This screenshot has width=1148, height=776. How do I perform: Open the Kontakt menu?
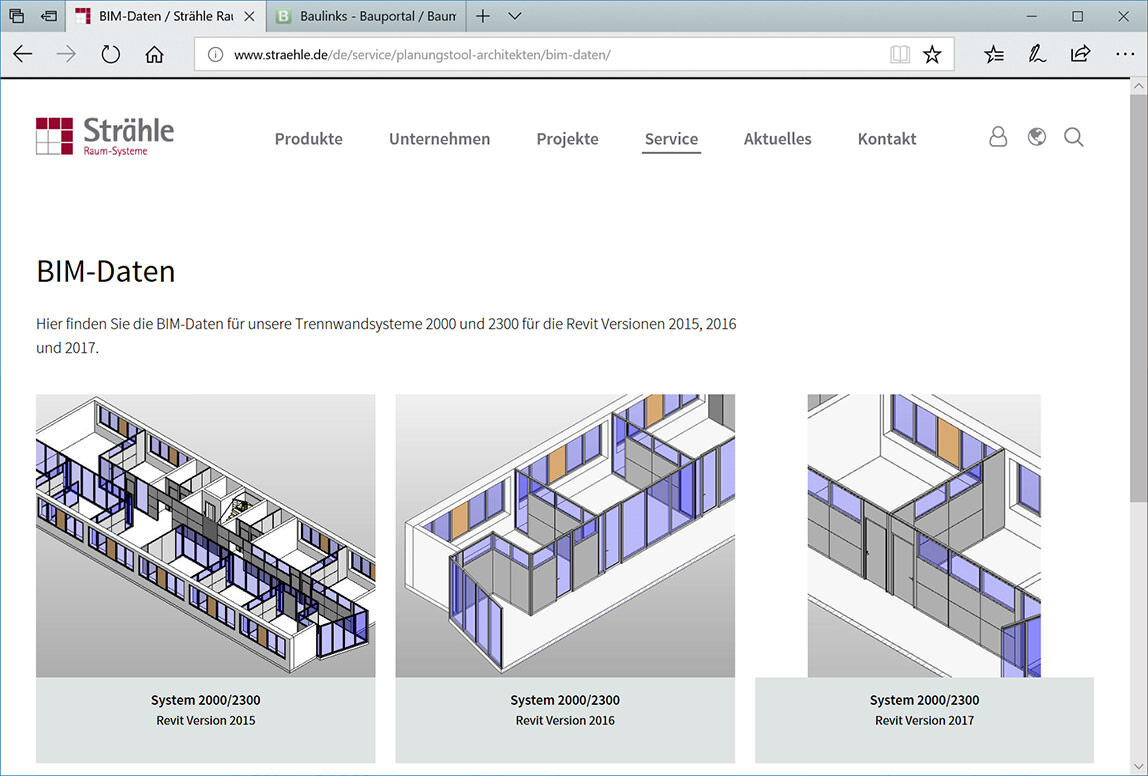tap(887, 138)
